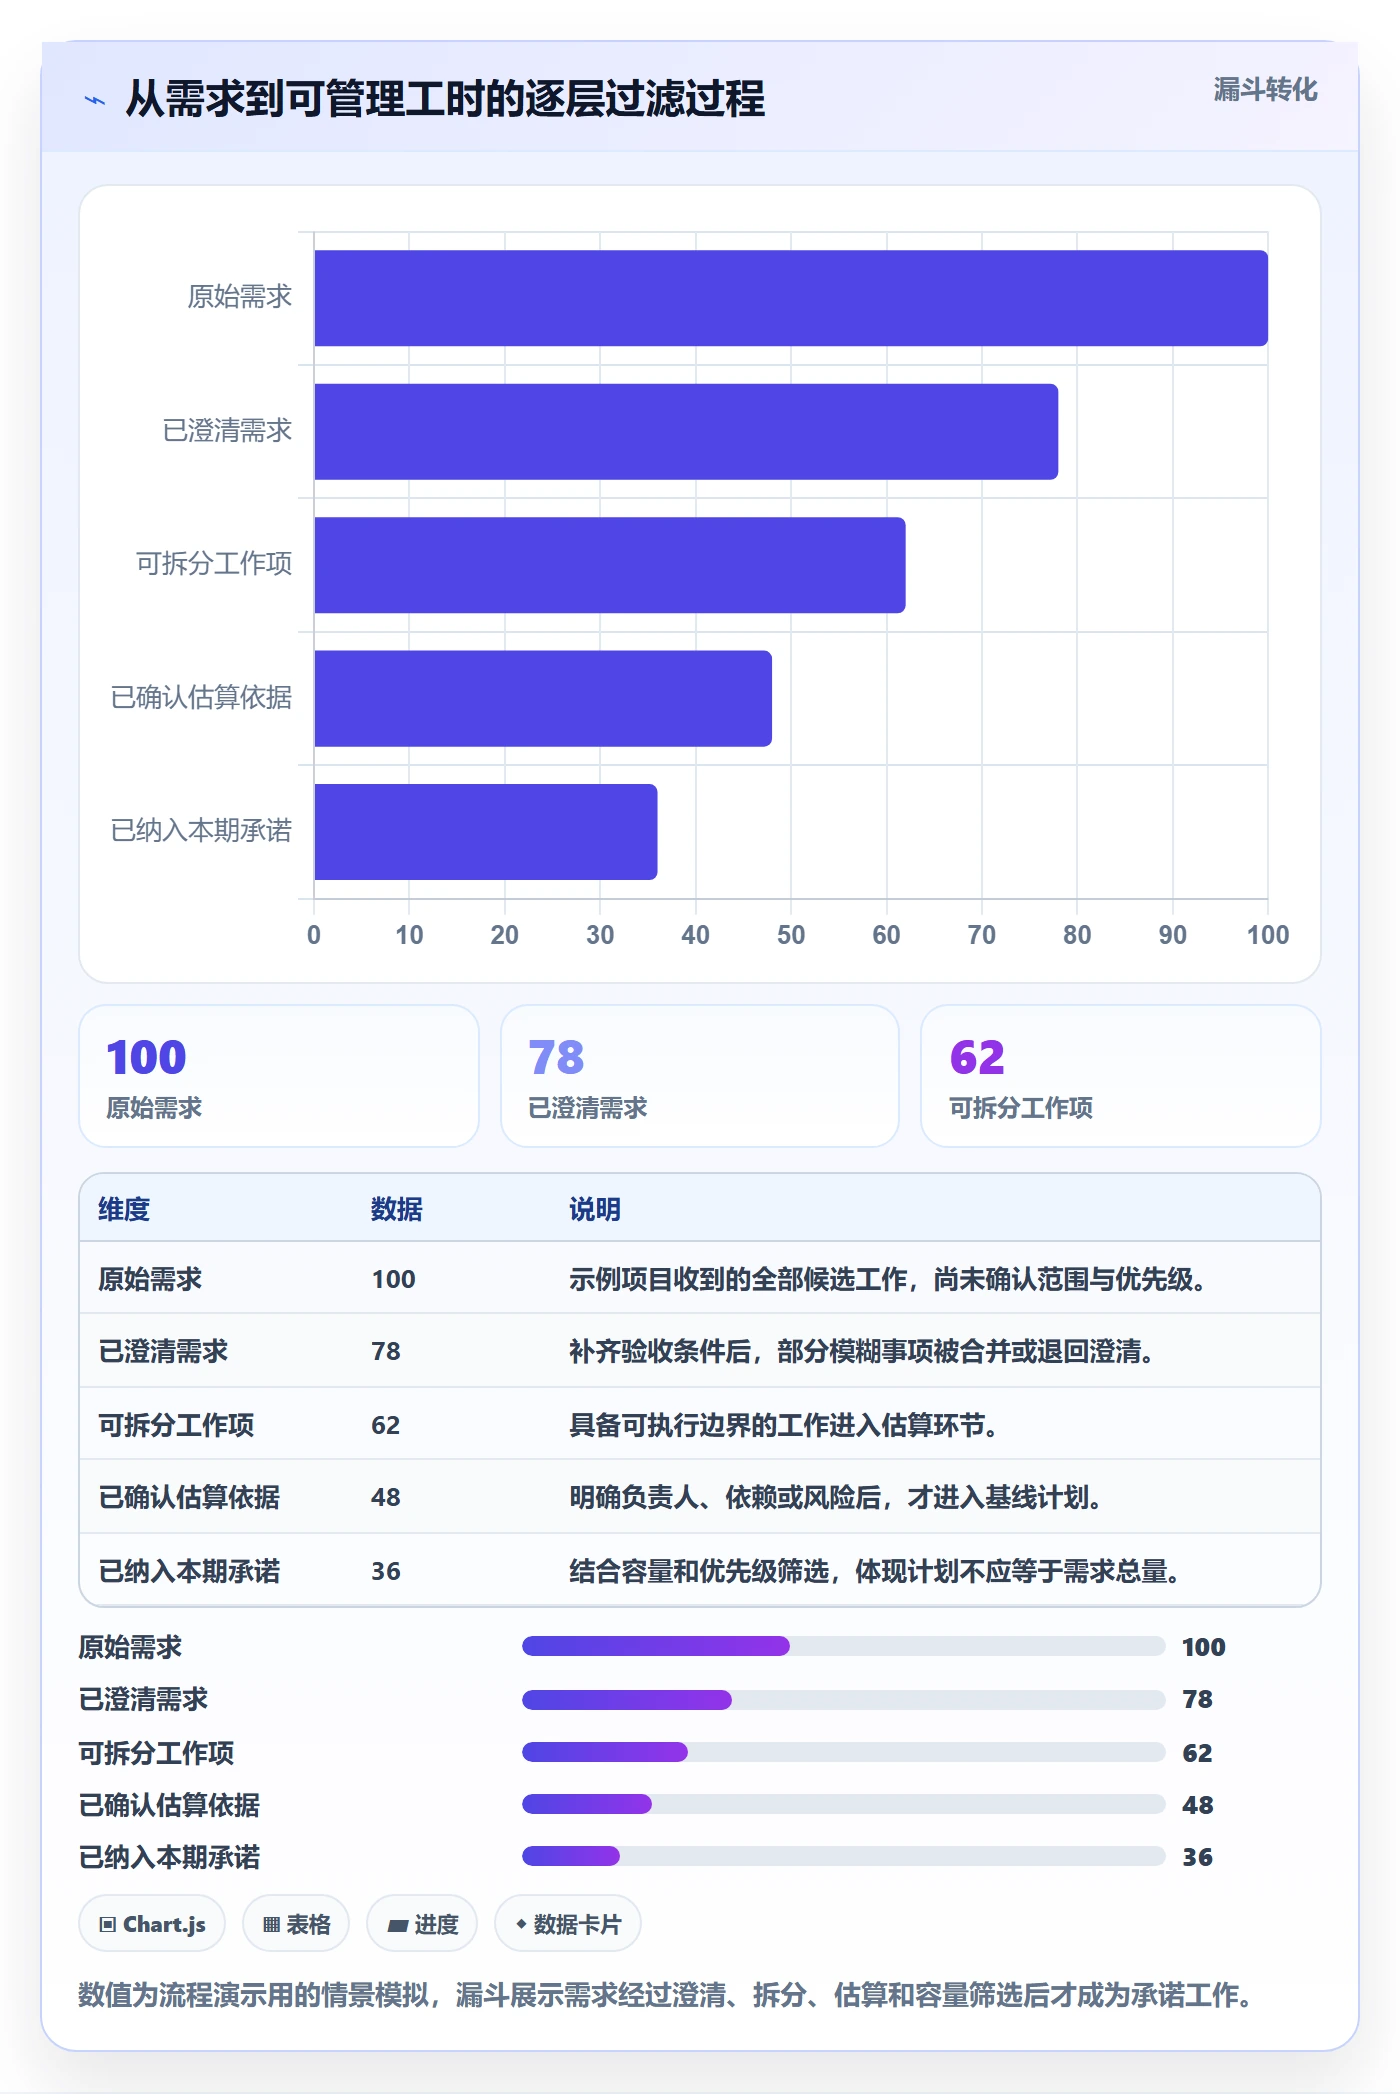Click the 已确认估算依据 bar in the chart

point(543,699)
